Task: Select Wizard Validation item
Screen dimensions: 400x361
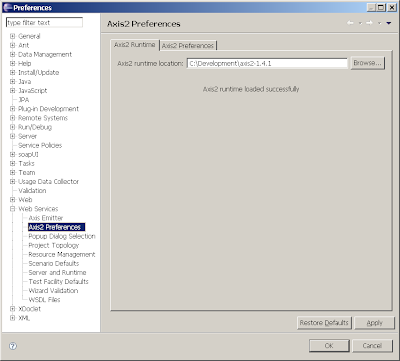Action: [x=53, y=291]
